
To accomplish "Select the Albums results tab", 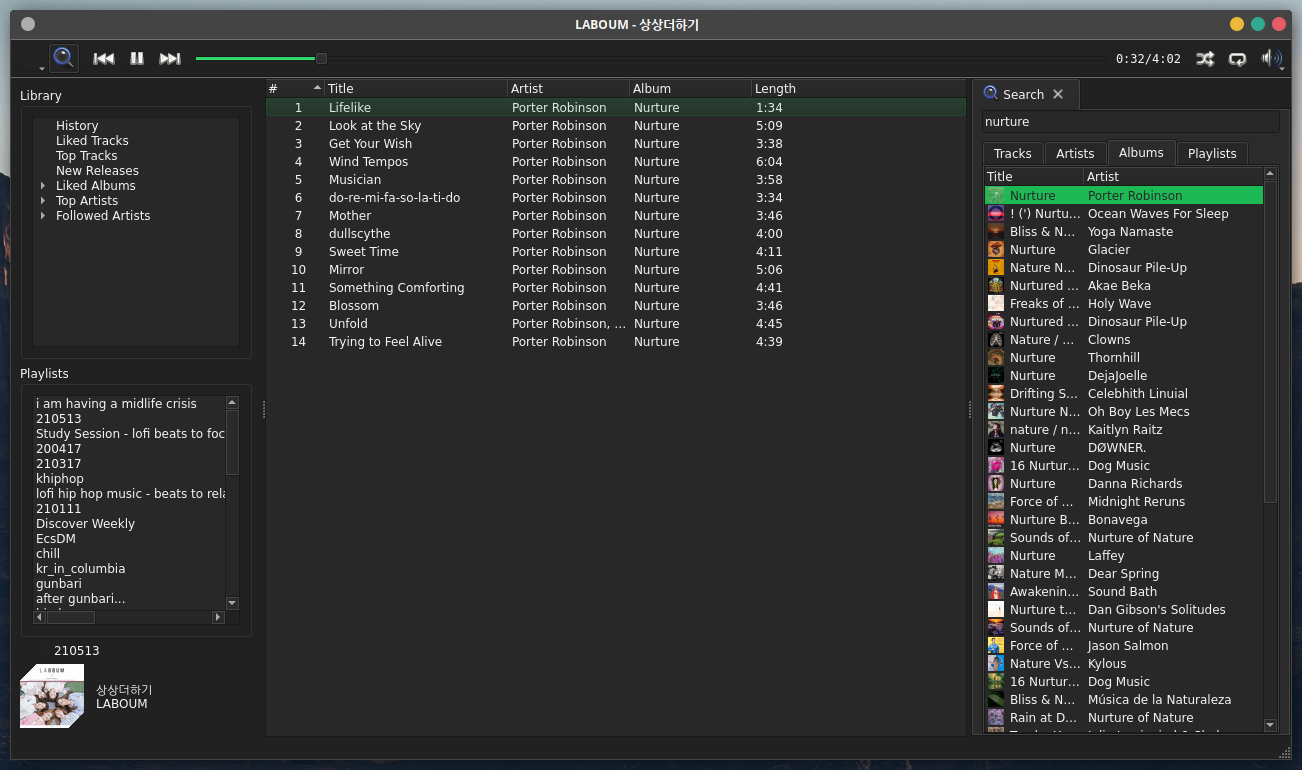I will tap(1141, 152).
